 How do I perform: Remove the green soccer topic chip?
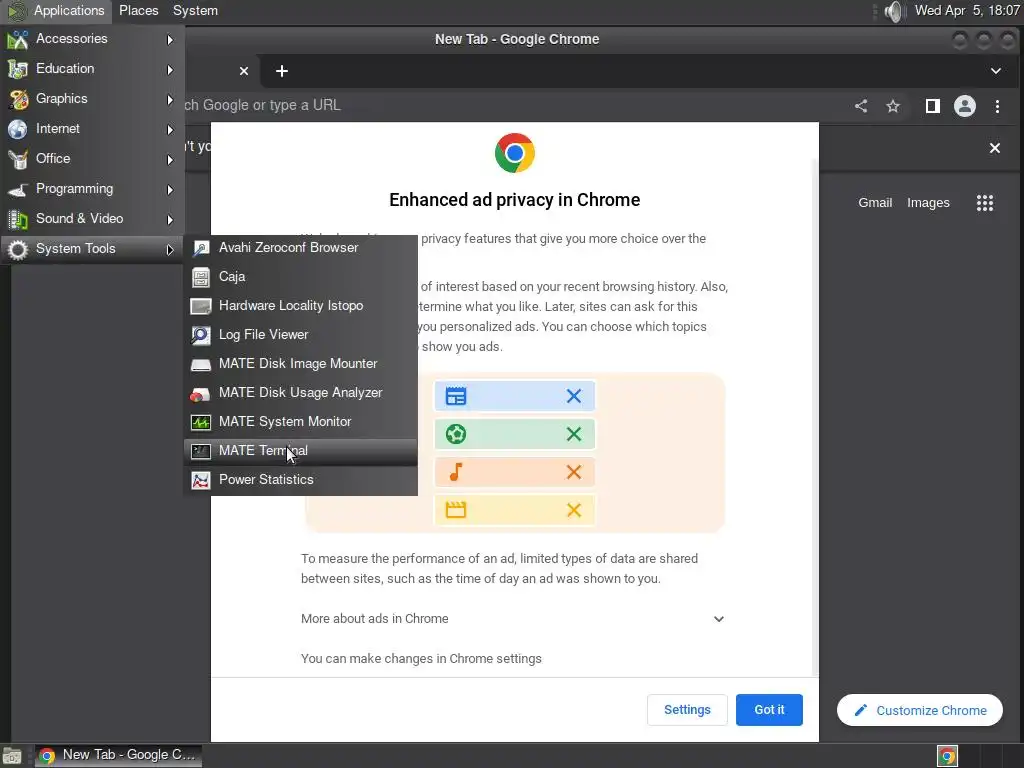(573, 434)
